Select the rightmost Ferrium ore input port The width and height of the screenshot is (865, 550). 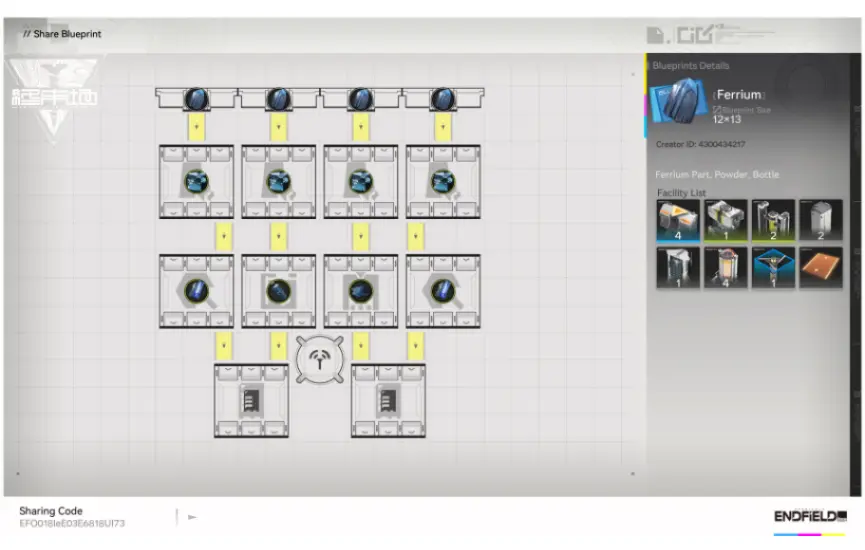(443, 98)
